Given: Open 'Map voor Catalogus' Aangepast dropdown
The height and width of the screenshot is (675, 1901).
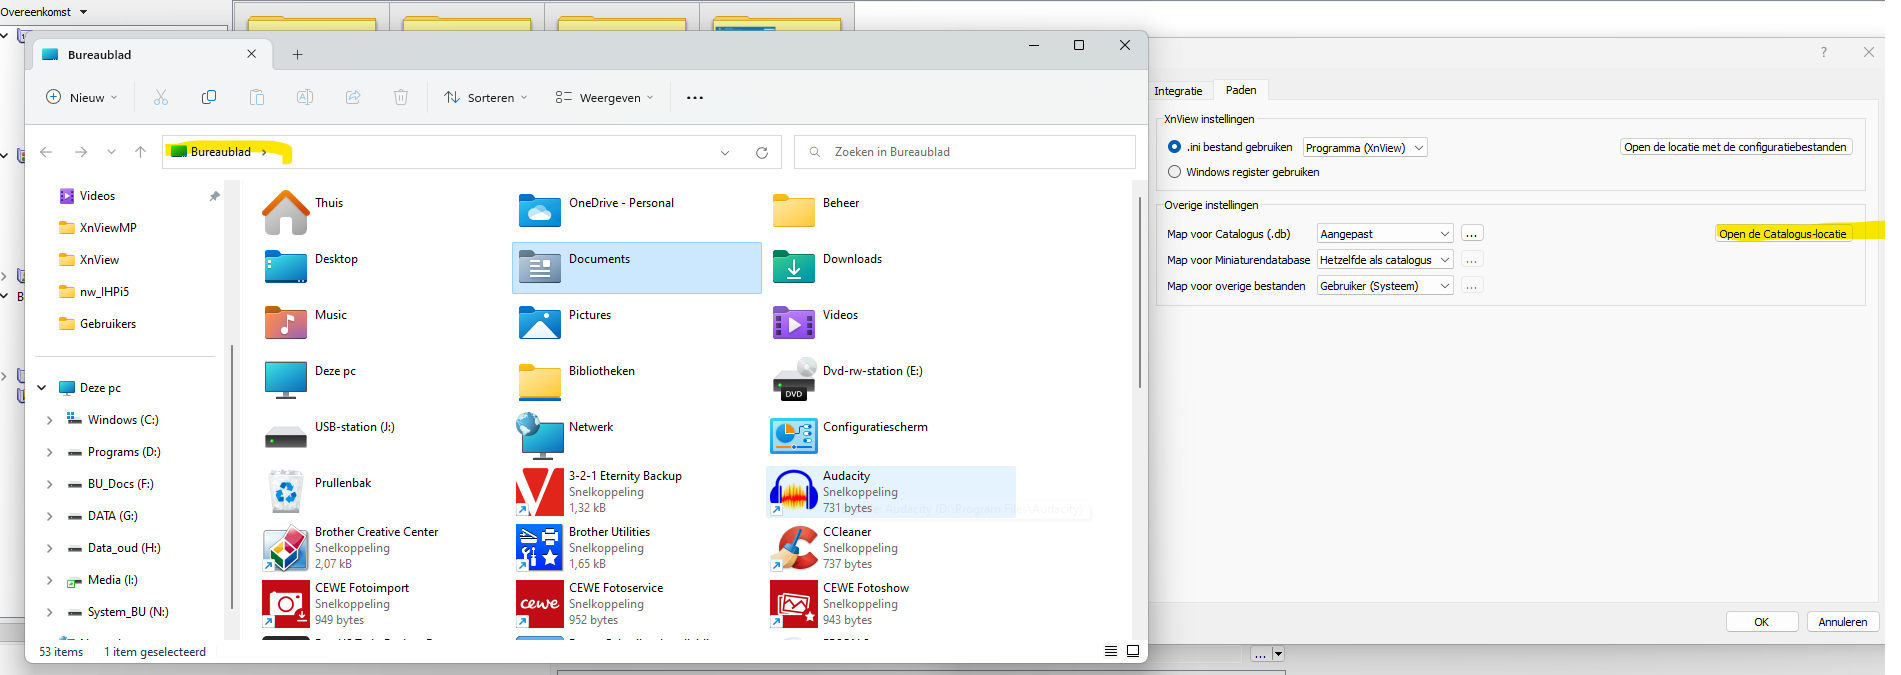Looking at the screenshot, I should pyautogui.click(x=1384, y=234).
